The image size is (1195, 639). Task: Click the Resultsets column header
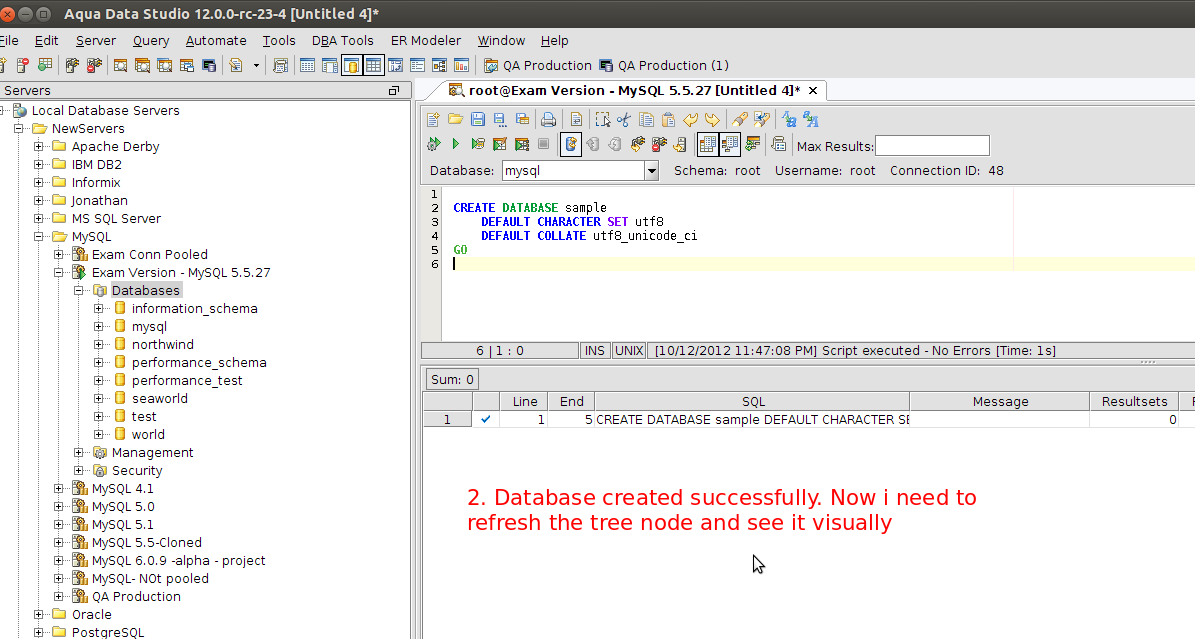pos(1134,401)
